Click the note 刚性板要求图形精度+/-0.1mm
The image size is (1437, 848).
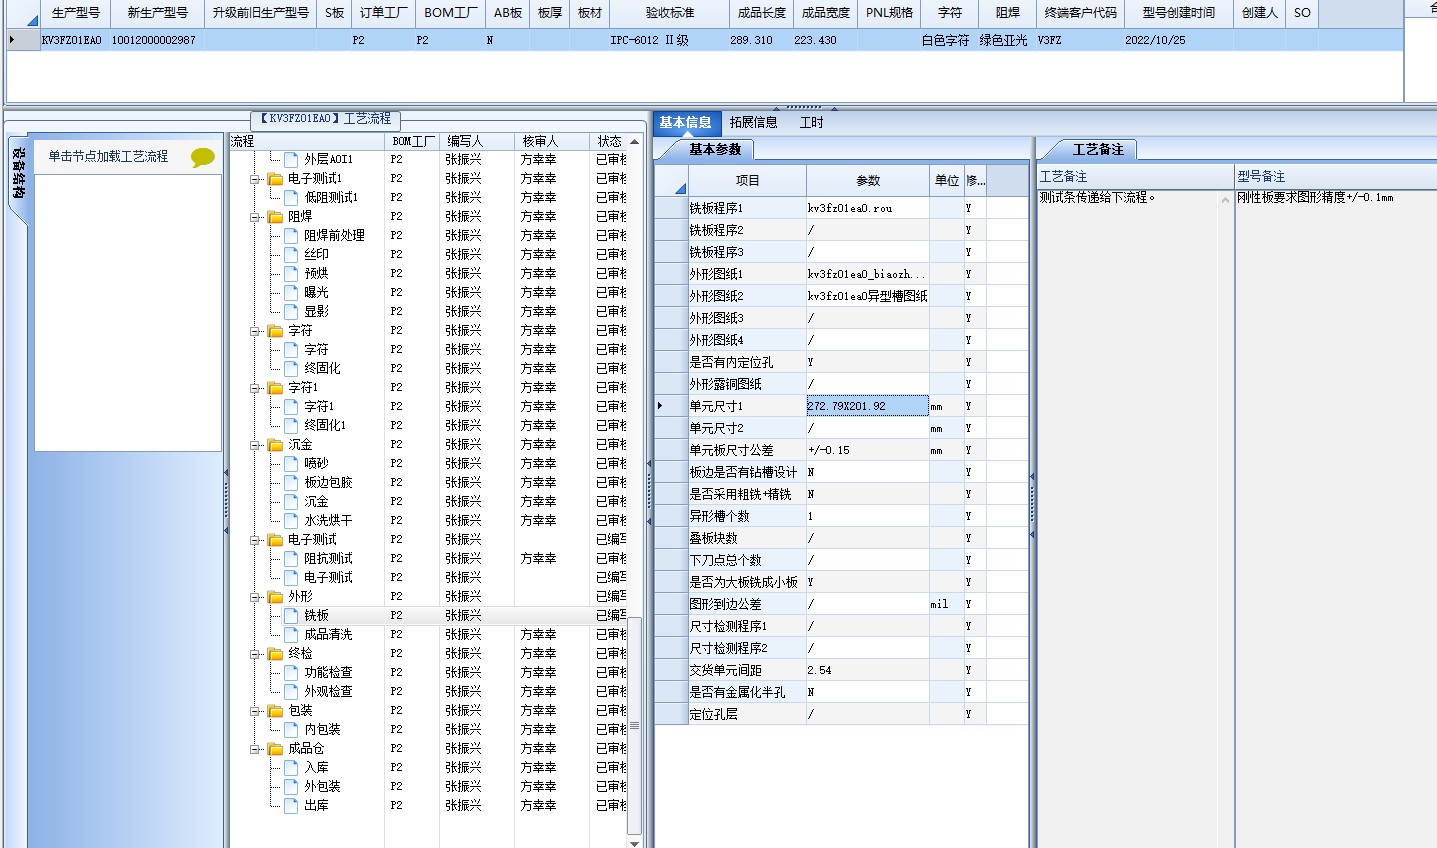click(1315, 197)
